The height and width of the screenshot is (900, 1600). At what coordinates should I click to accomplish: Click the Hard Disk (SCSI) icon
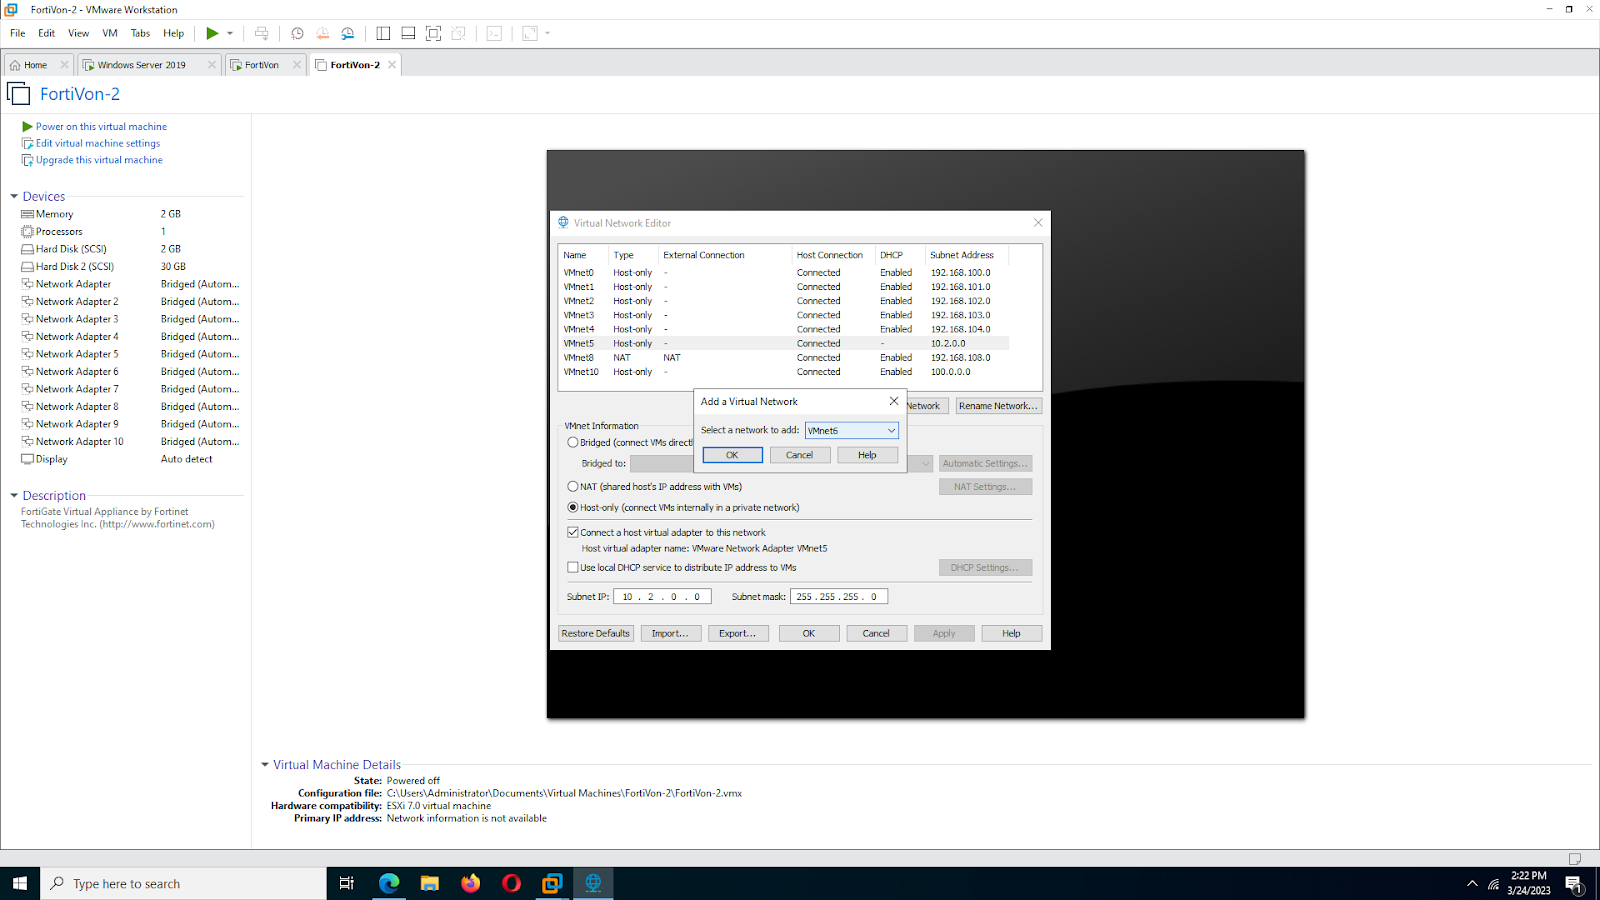(27, 249)
